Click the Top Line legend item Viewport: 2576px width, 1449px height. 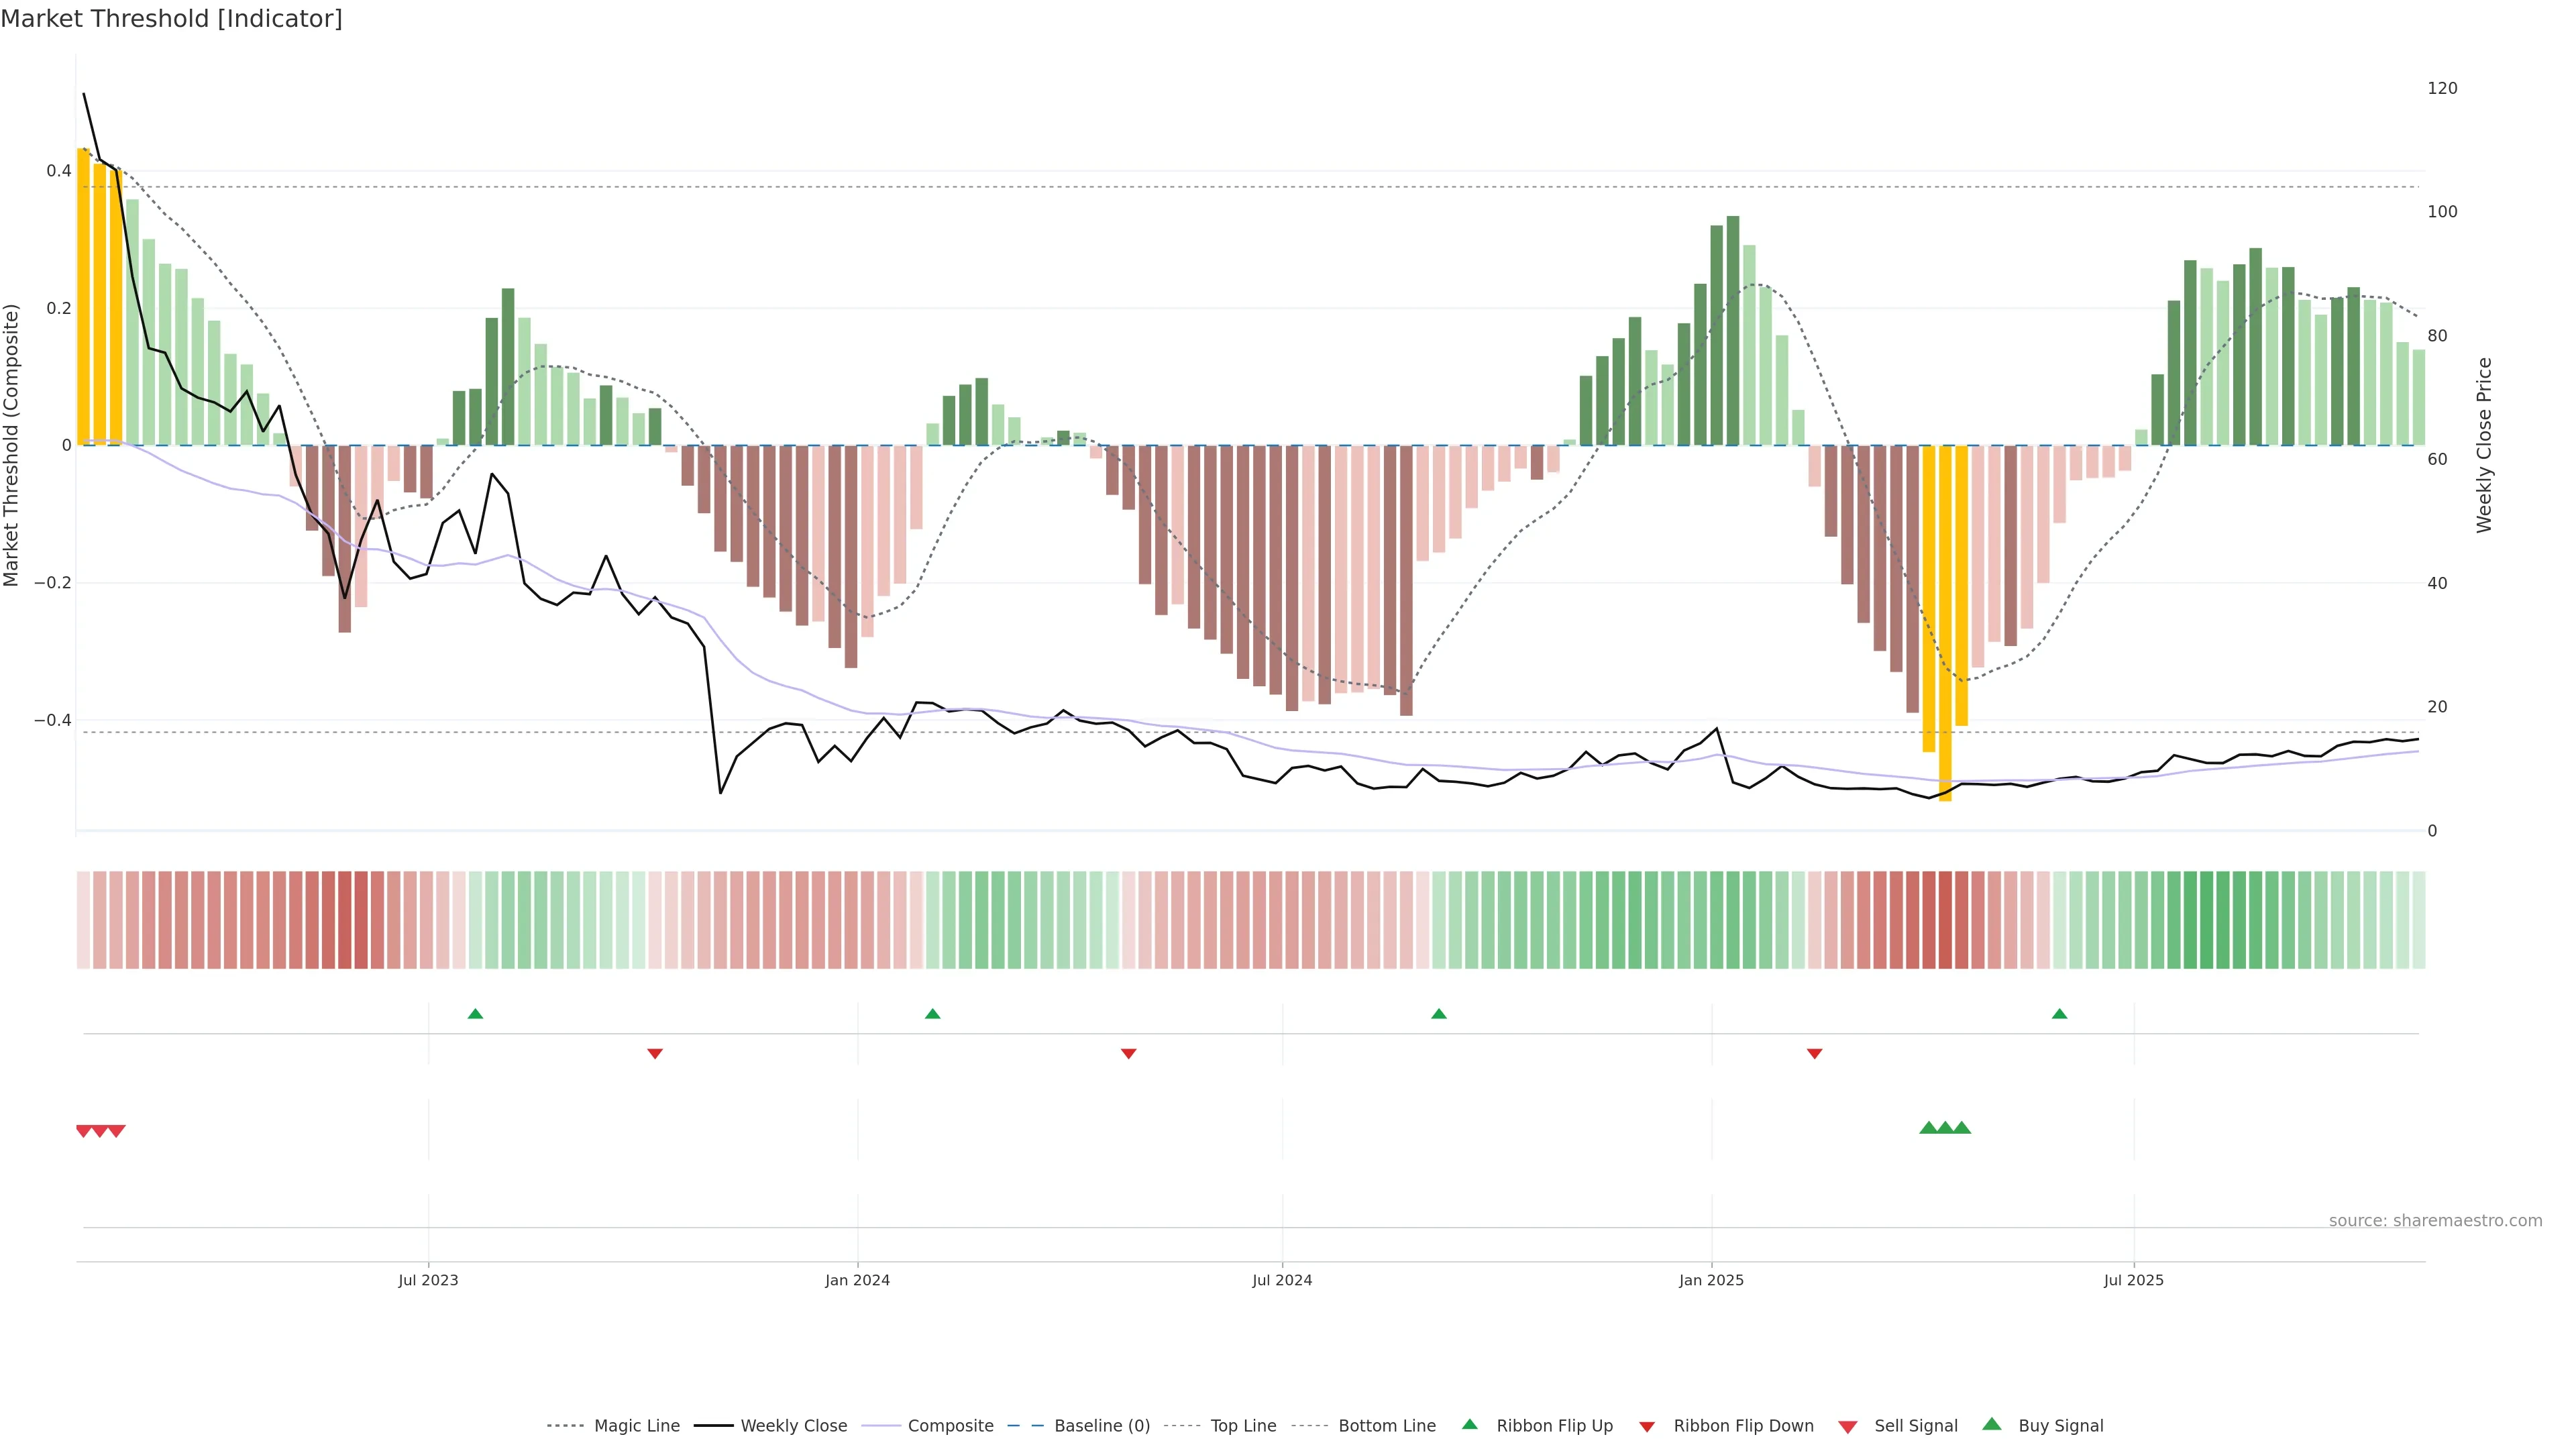point(1243,1426)
